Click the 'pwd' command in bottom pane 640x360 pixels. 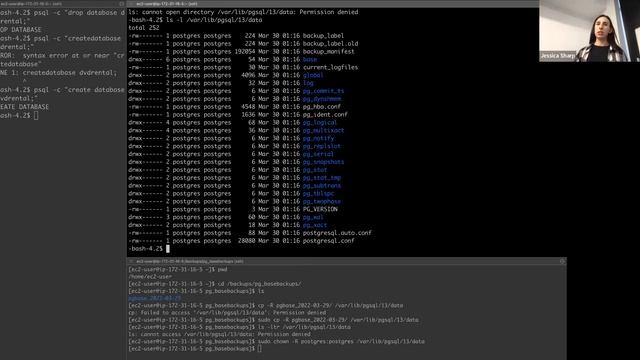pos(222,270)
